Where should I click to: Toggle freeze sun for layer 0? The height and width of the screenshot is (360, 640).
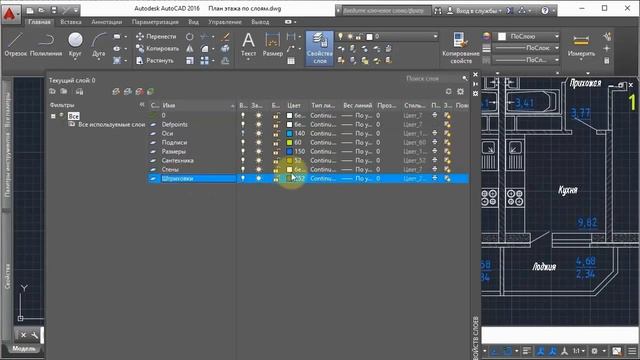[258, 116]
